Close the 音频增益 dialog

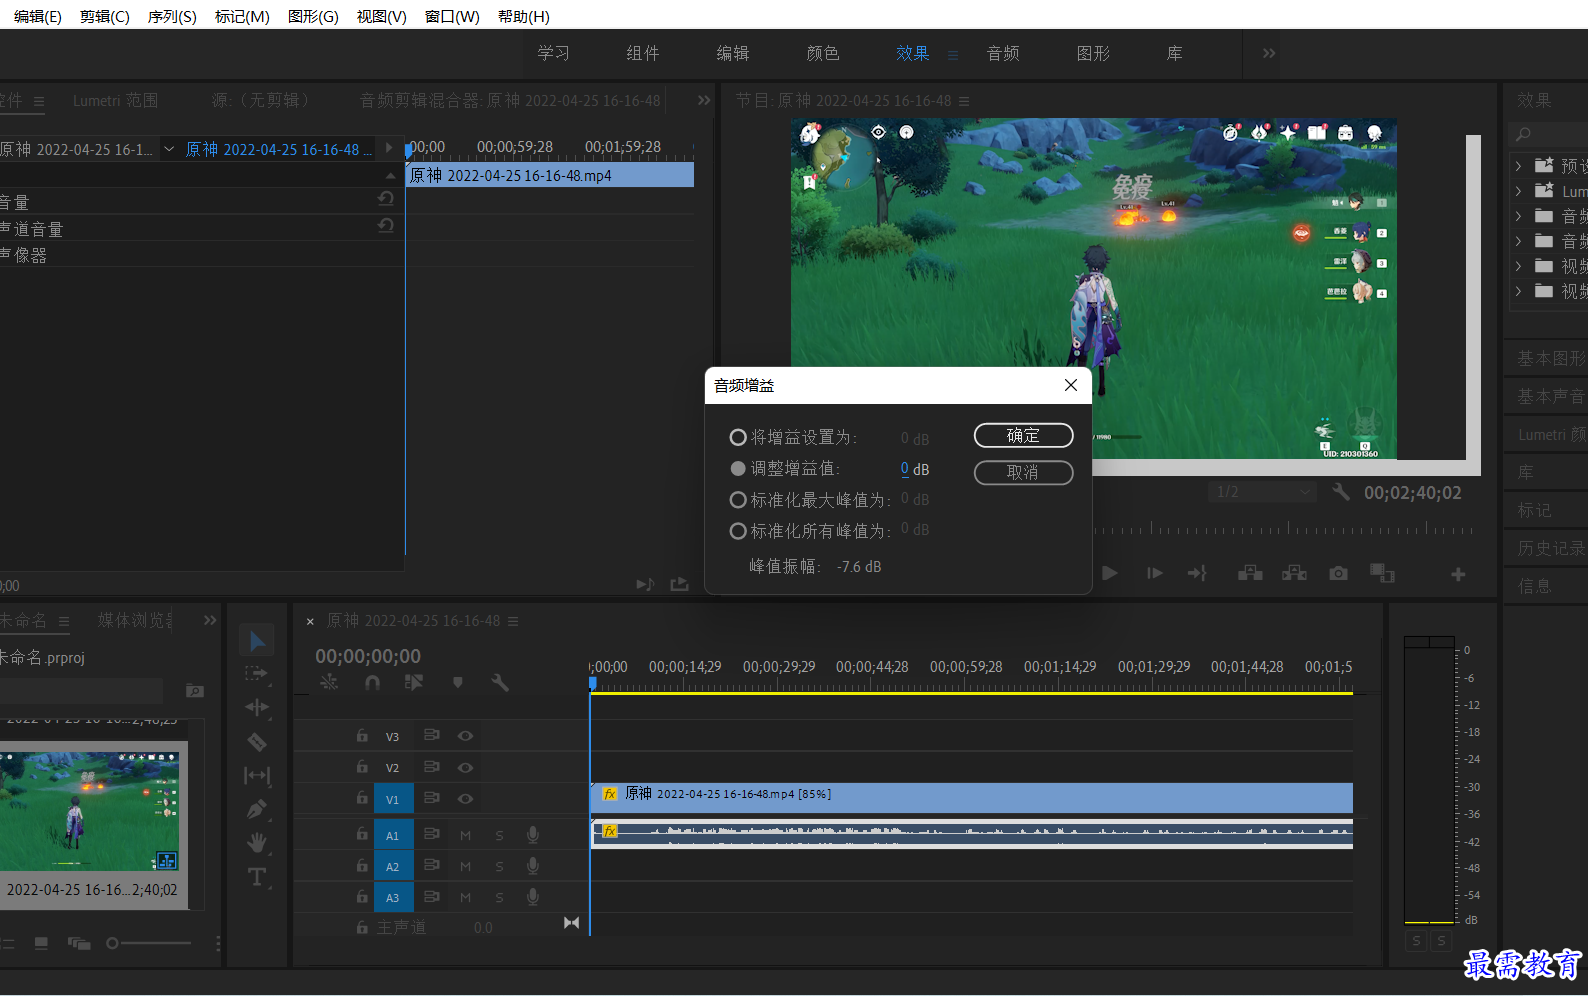click(x=1071, y=385)
